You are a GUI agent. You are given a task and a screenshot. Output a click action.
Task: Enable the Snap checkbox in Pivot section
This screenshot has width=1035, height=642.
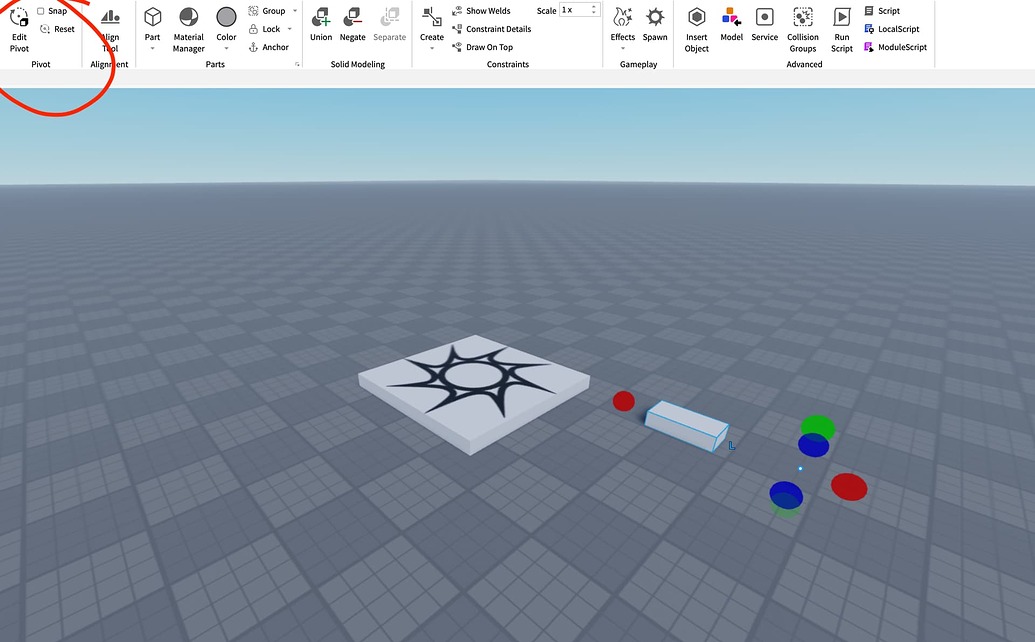(x=41, y=10)
